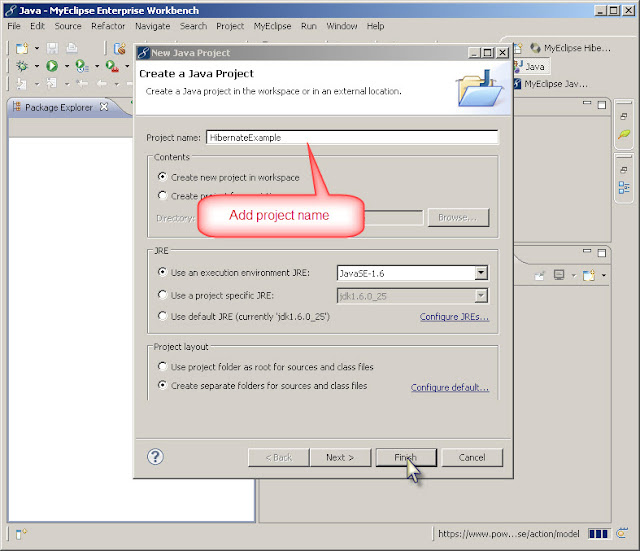Select Use project folder as root option
Image resolution: width=640 pixels, height=551 pixels.
pos(162,366)
